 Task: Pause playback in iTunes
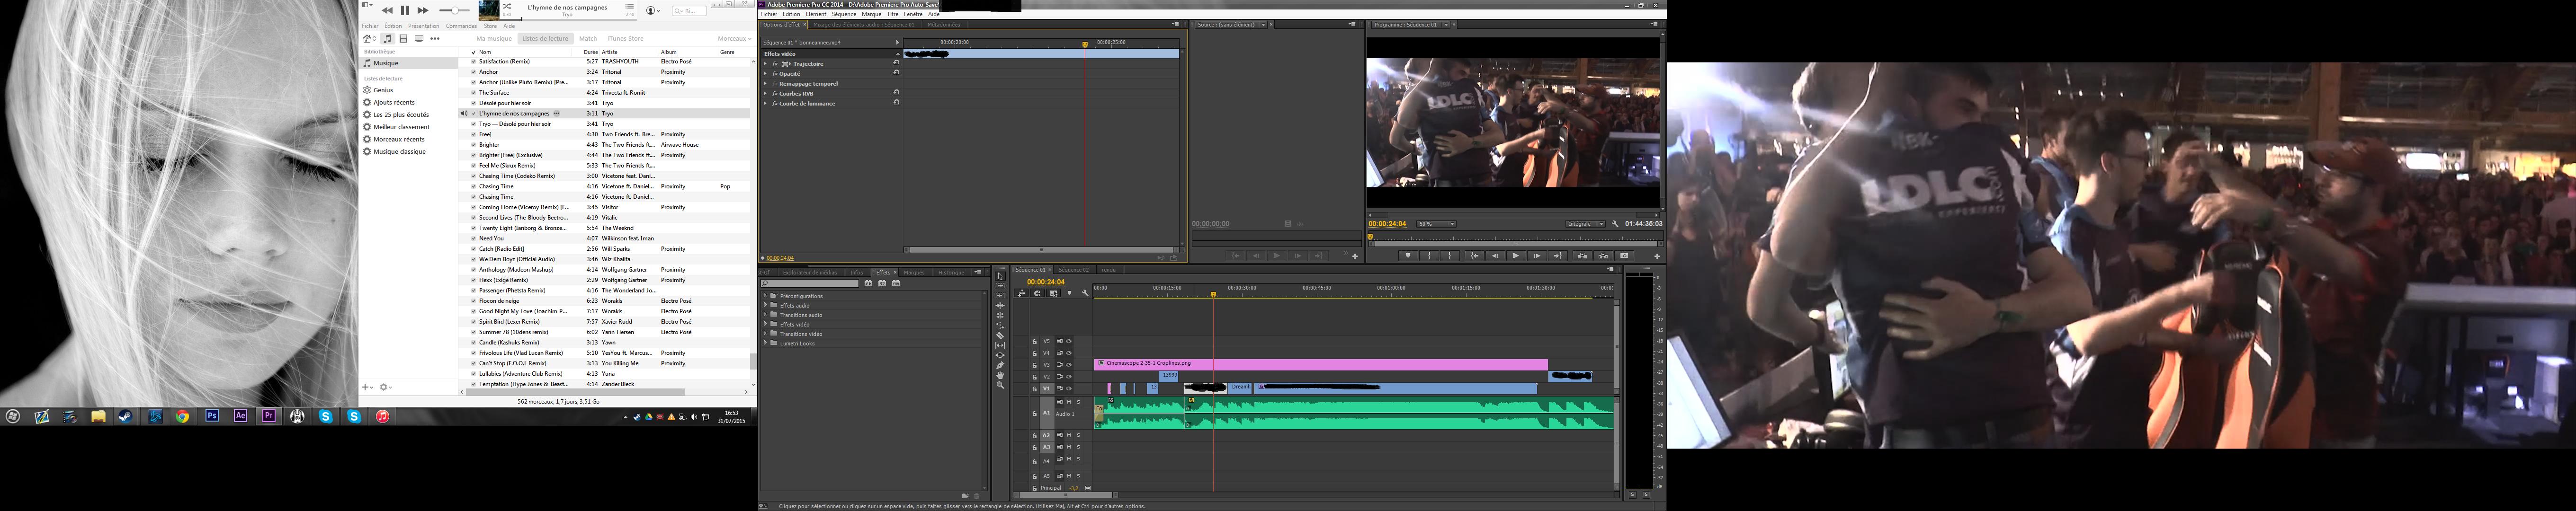tap(405, 10)
